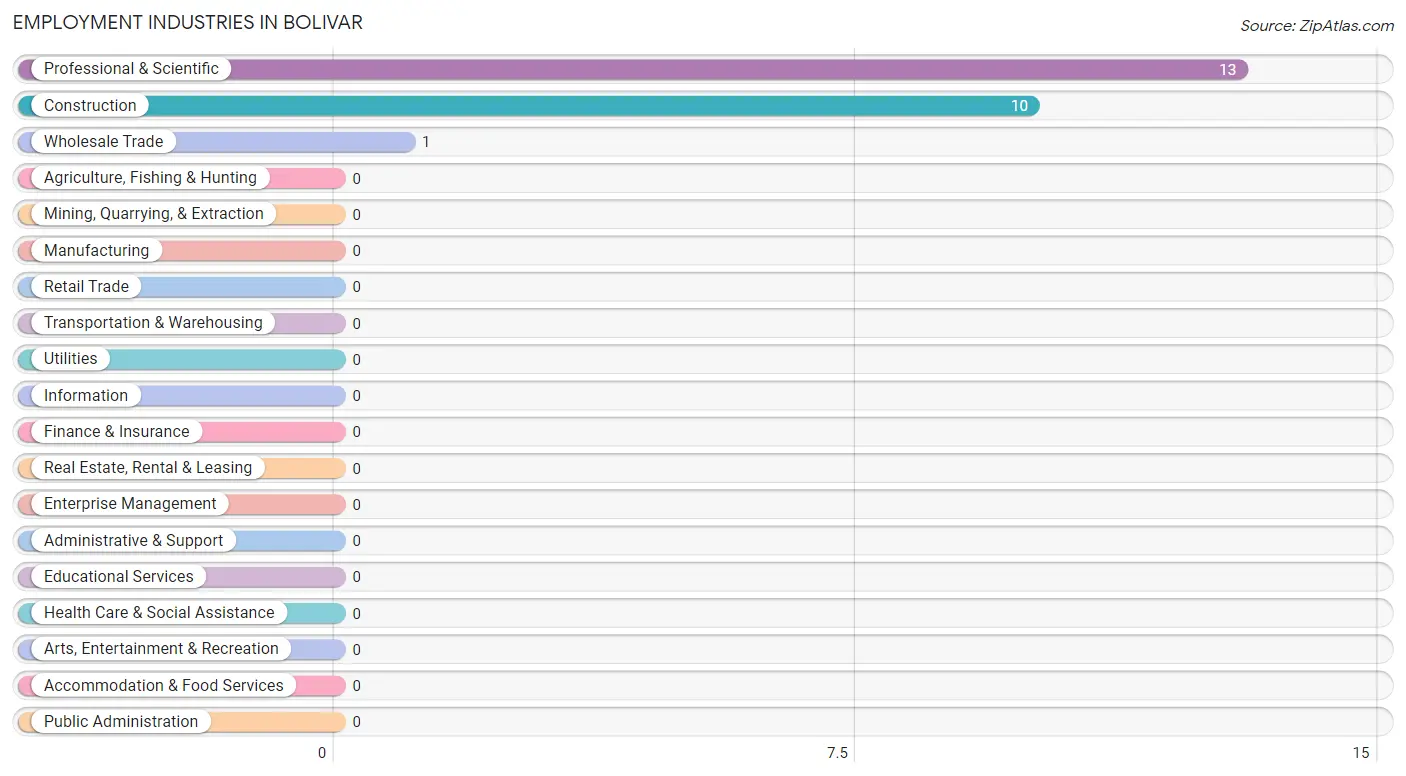Viewport: 1406px width, 776px height.
Task: Select Accommodation & Food Services label
Action: 164,685
